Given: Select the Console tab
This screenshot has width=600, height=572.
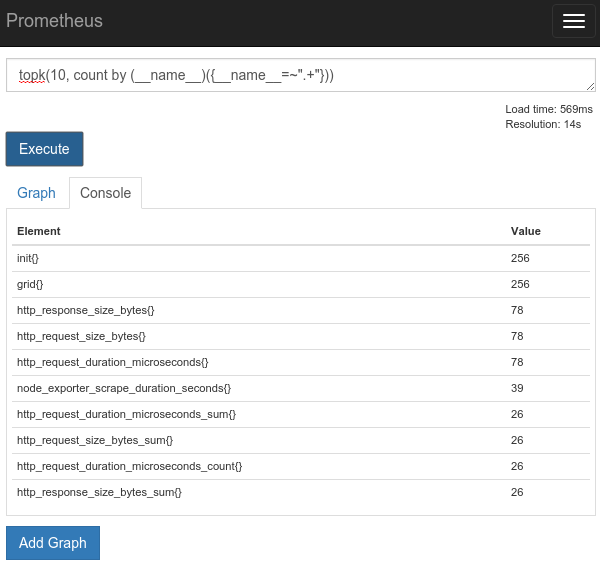Looking at the screenshot, I should (x=106, y=193).
